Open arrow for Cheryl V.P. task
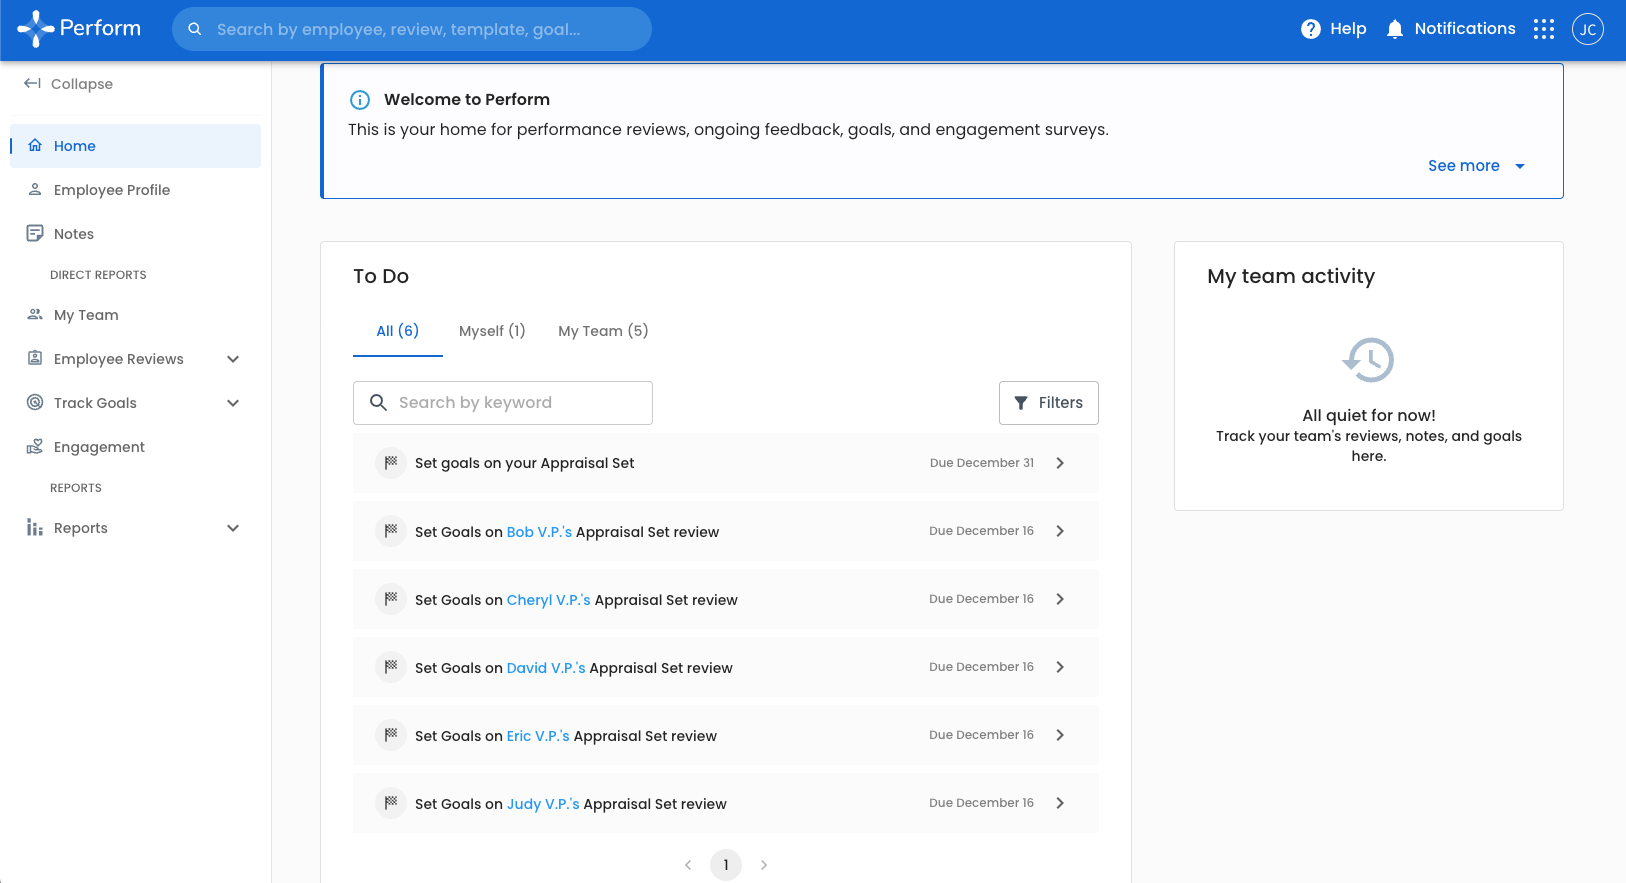This screenshot has height=883, width=1626. pos(1060,599)
